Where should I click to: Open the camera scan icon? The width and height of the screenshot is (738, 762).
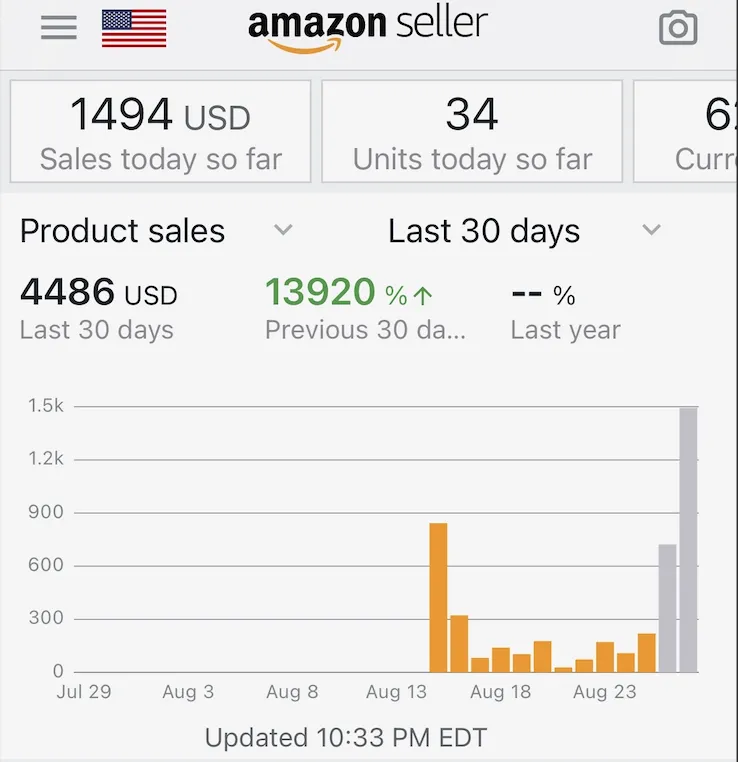(x=678, y=28)
